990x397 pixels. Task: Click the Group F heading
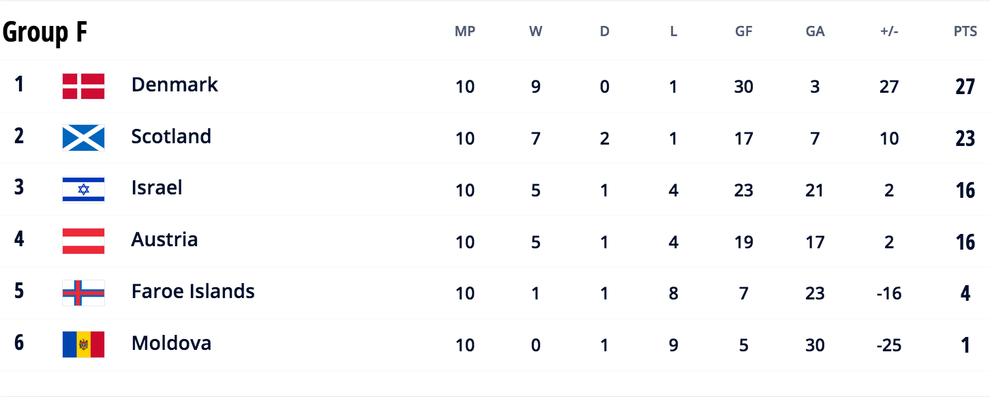[x=44, y=33]
